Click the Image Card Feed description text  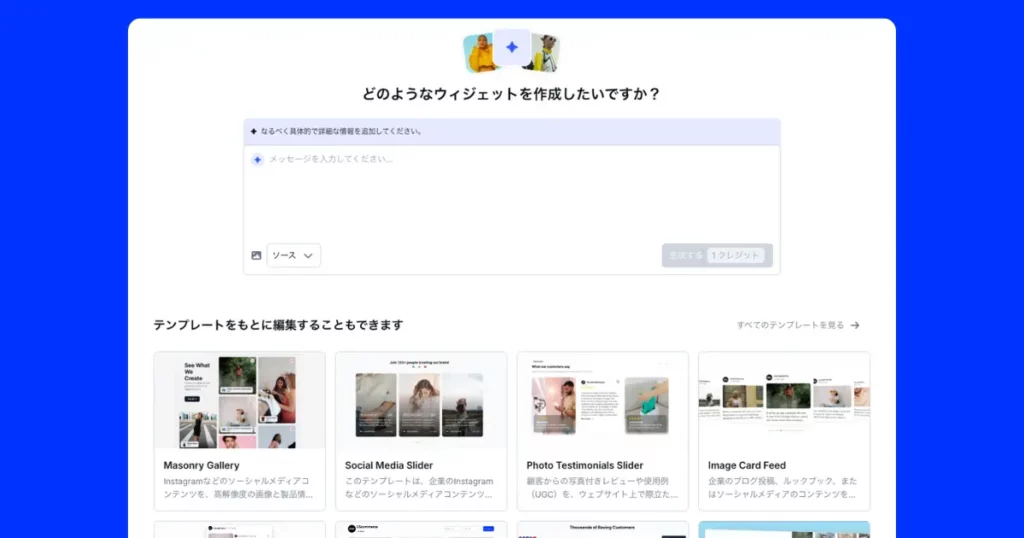(782, 488)
